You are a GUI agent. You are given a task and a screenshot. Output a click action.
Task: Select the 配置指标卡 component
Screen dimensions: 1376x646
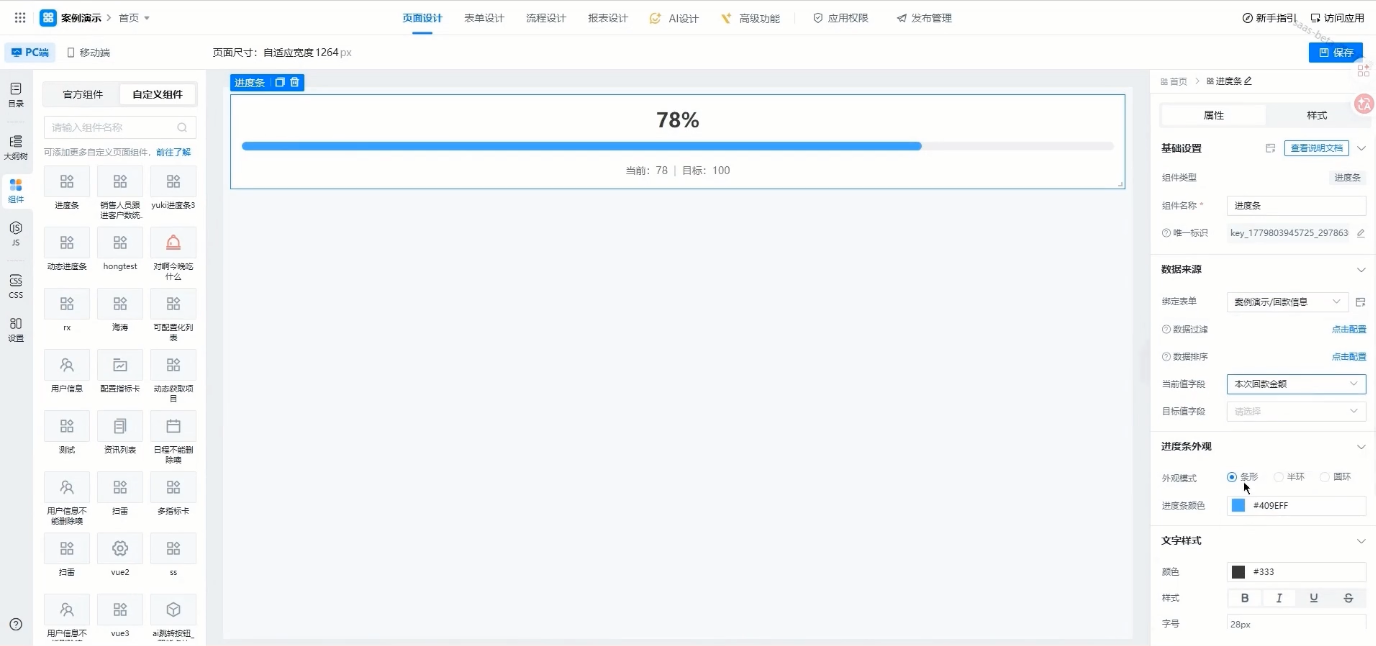[x=120, y=371]
